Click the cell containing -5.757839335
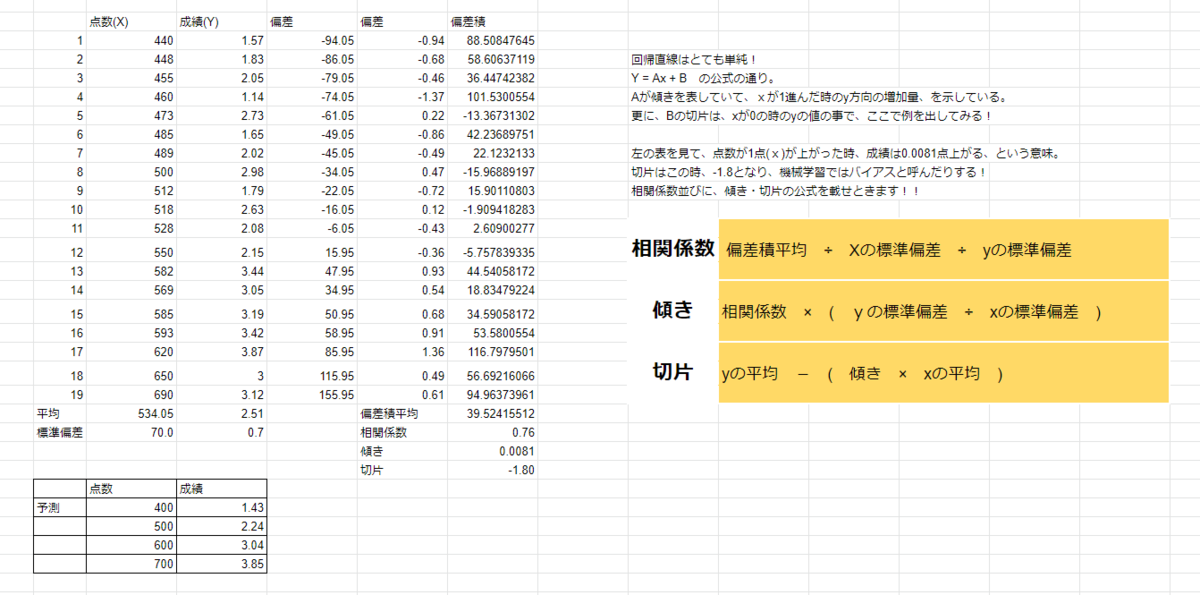Image resolution: width=1200 pixels, height=595 pixels. [492, 252]
